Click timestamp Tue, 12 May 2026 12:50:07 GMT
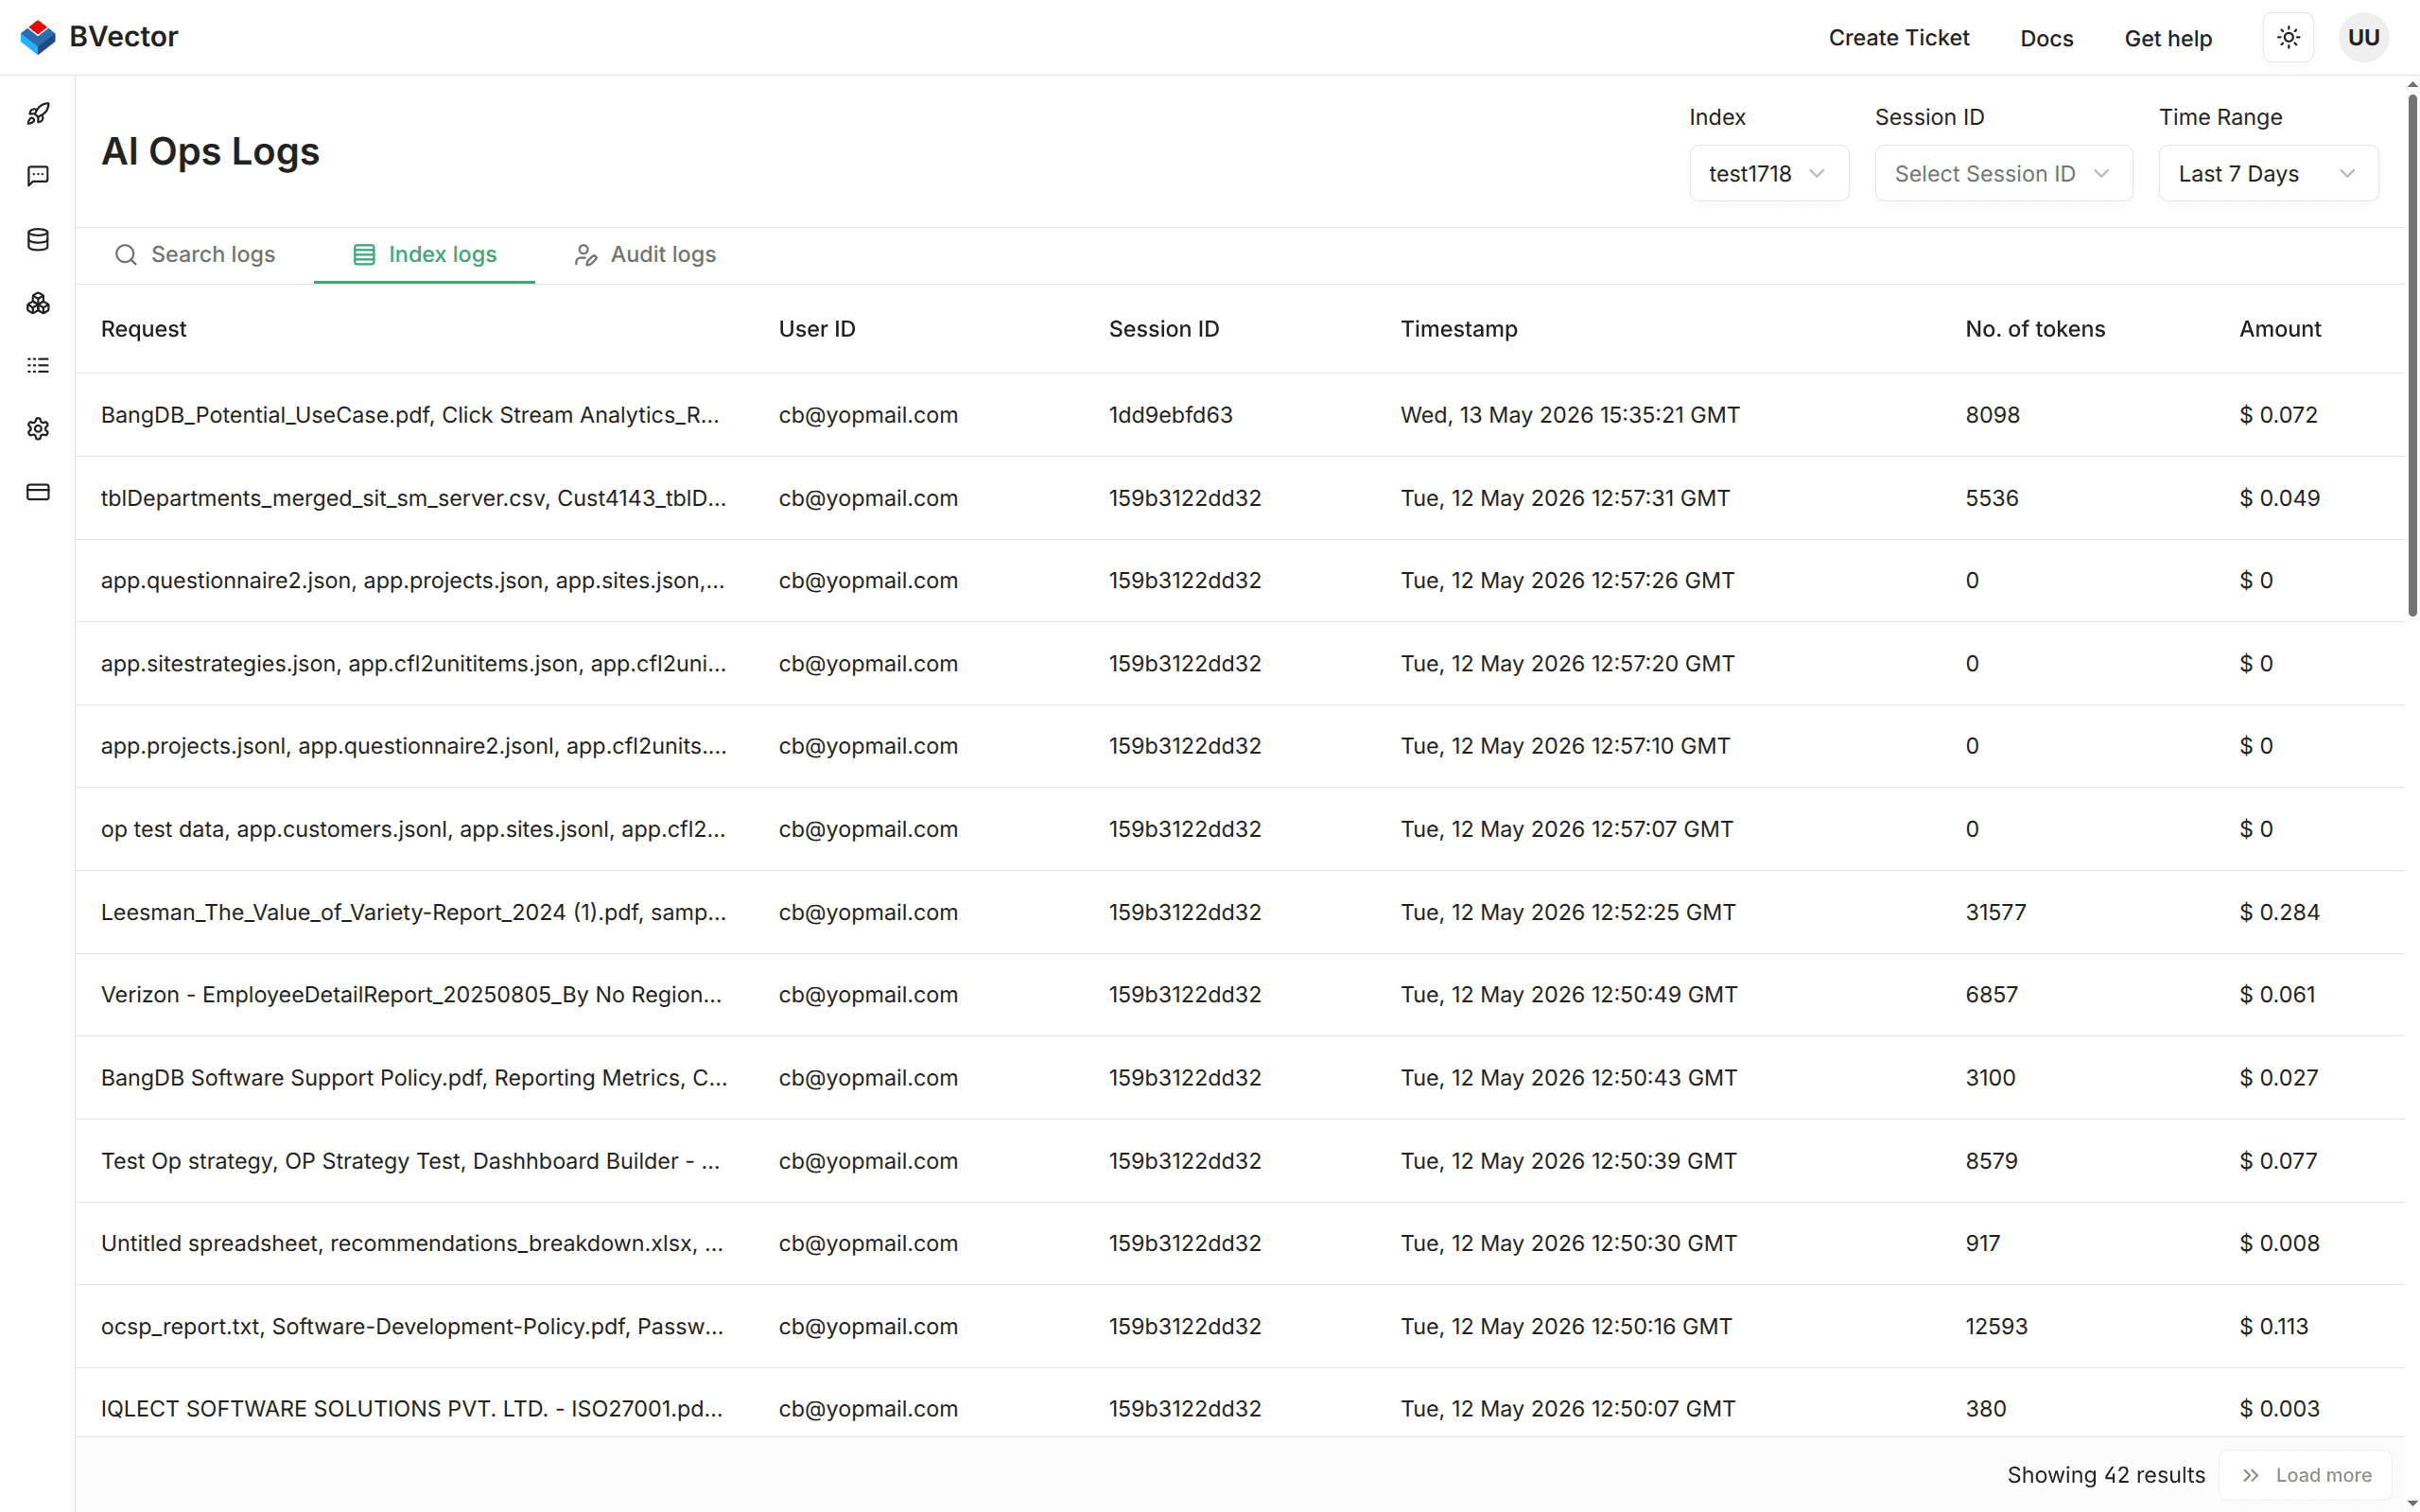 pyautogui.click(x=1568, y=1409)
